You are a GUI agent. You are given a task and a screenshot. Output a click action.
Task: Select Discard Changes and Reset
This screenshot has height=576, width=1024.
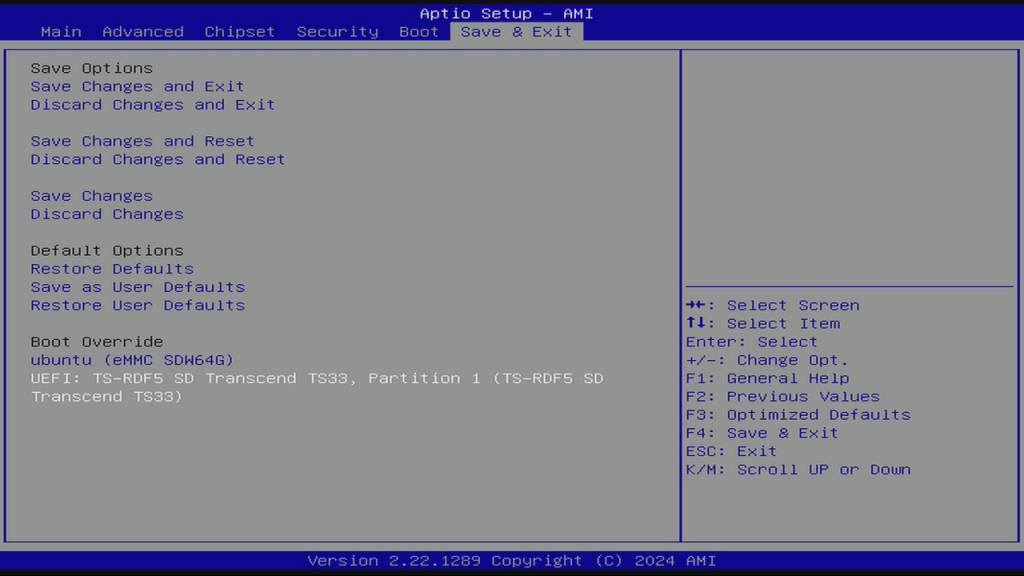click(x=157, y=159)
